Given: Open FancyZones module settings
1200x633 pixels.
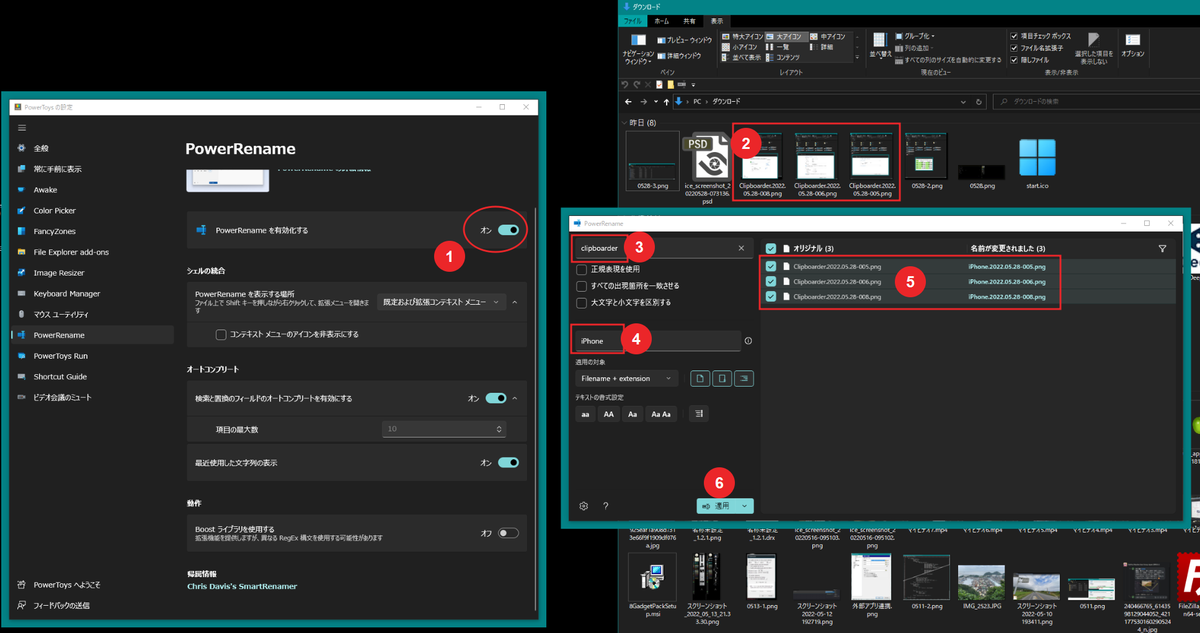Looking at the screenshot, I should coord(94,231).
